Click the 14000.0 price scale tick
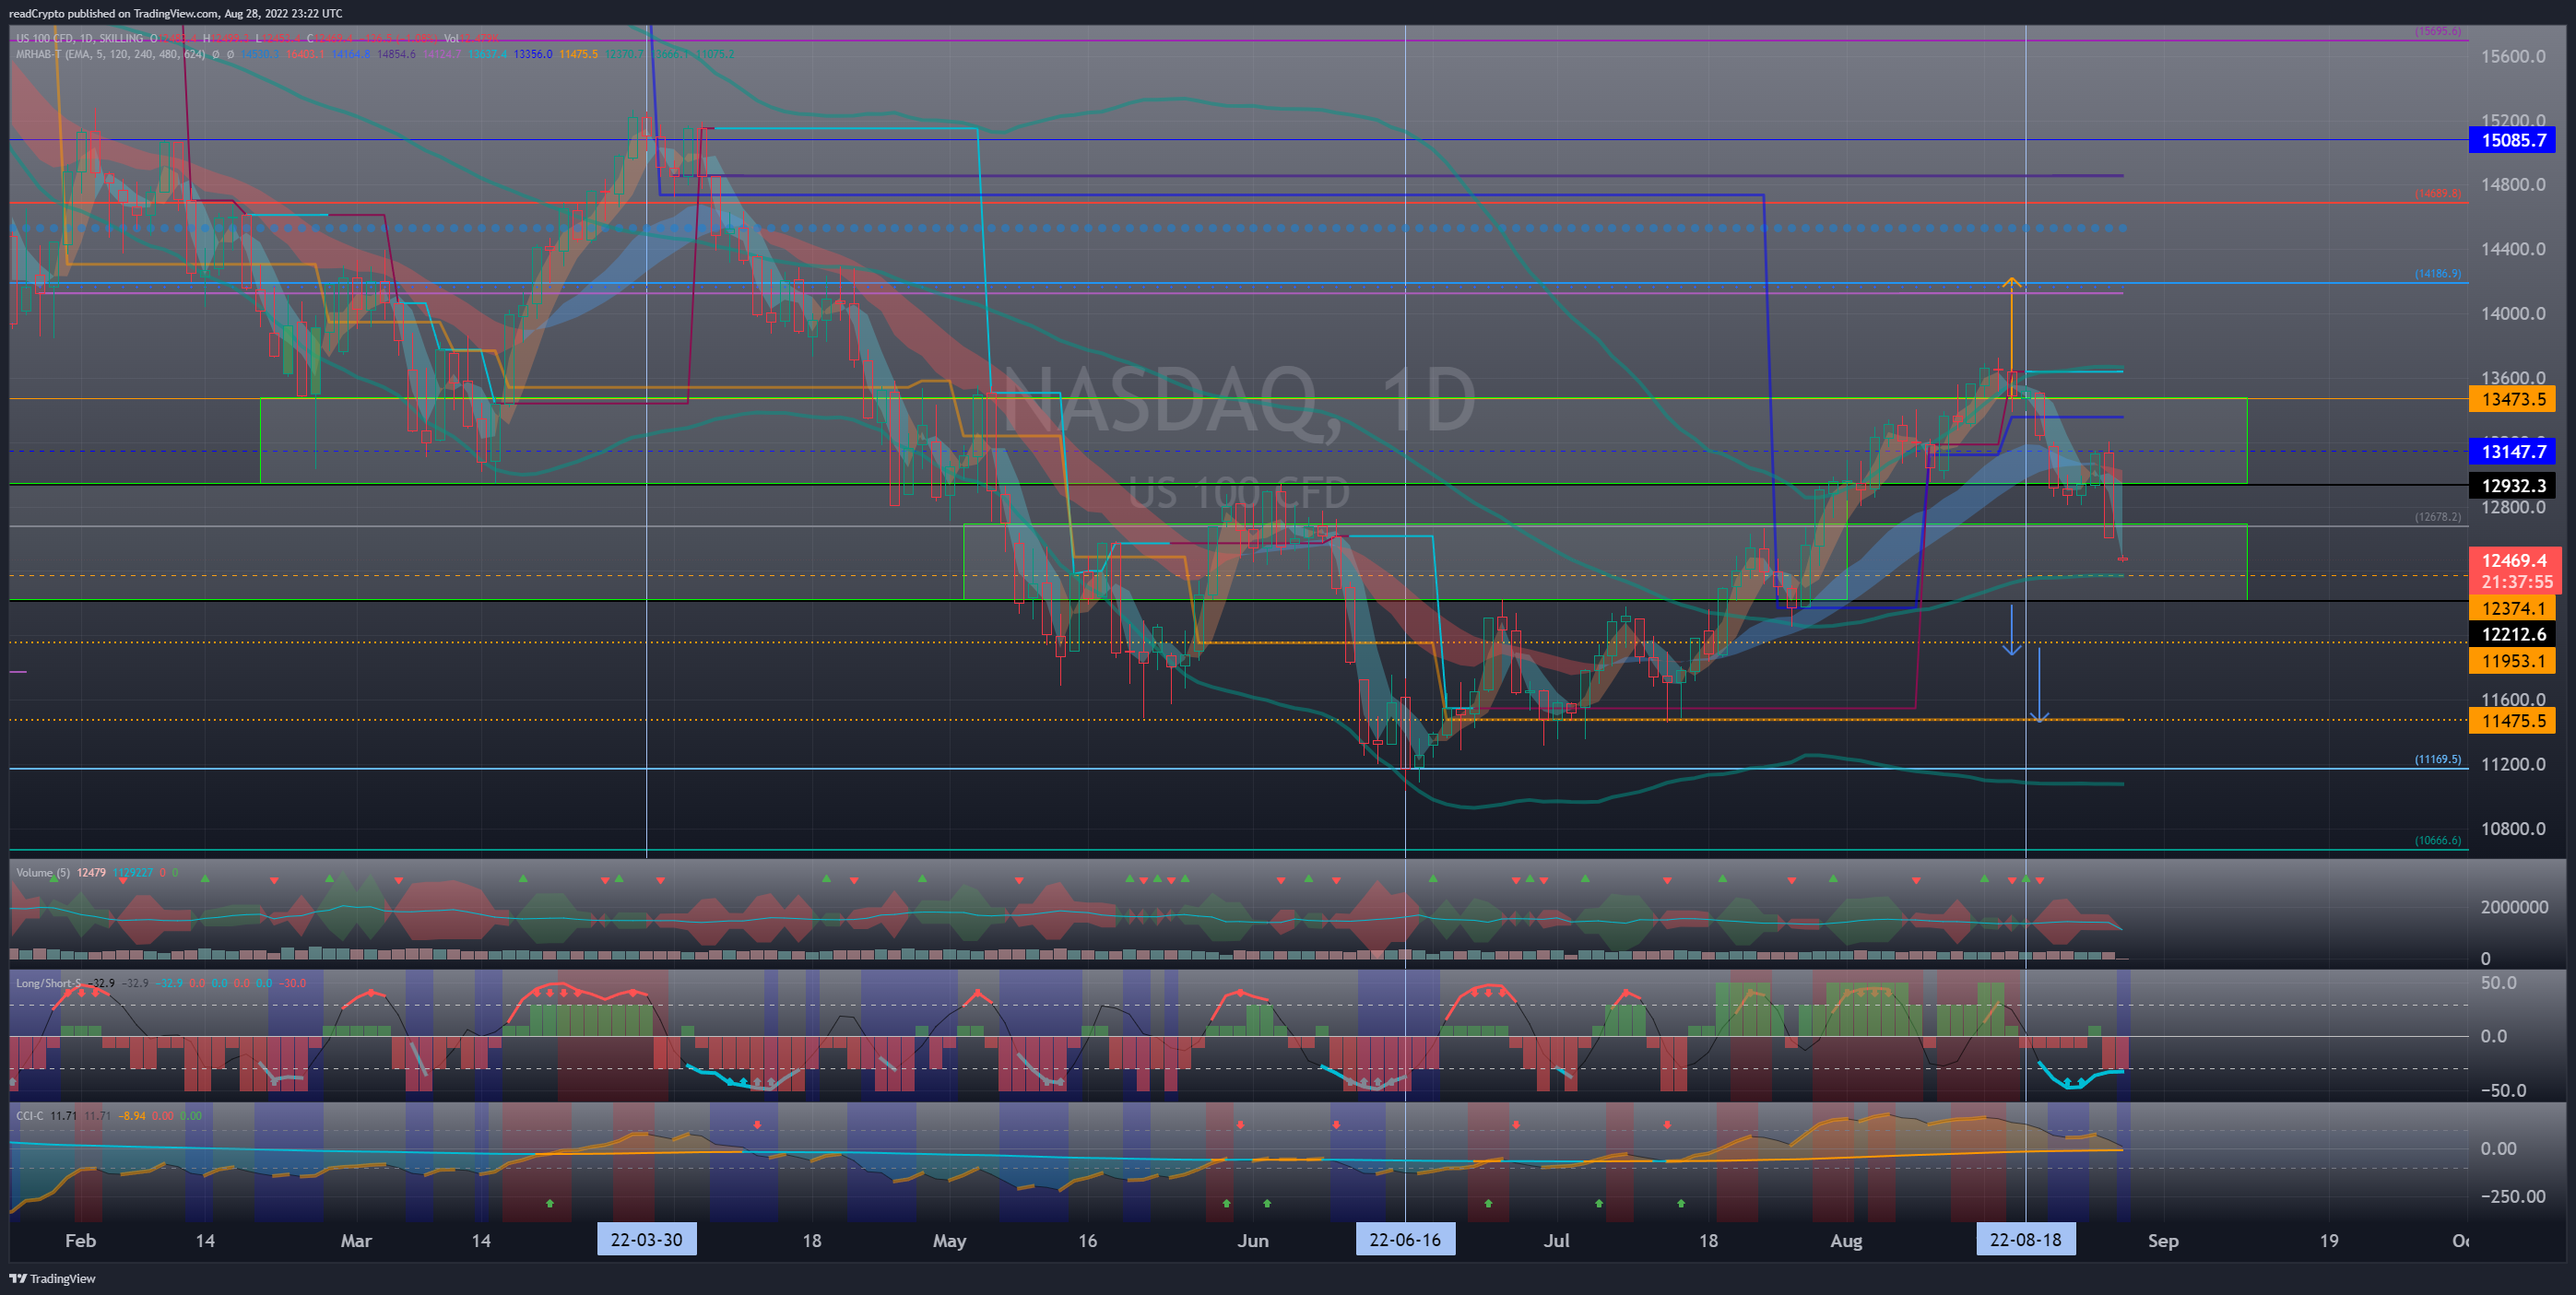The height and width of the screenshot is (1295, 2576). [x=2513, y=313]
